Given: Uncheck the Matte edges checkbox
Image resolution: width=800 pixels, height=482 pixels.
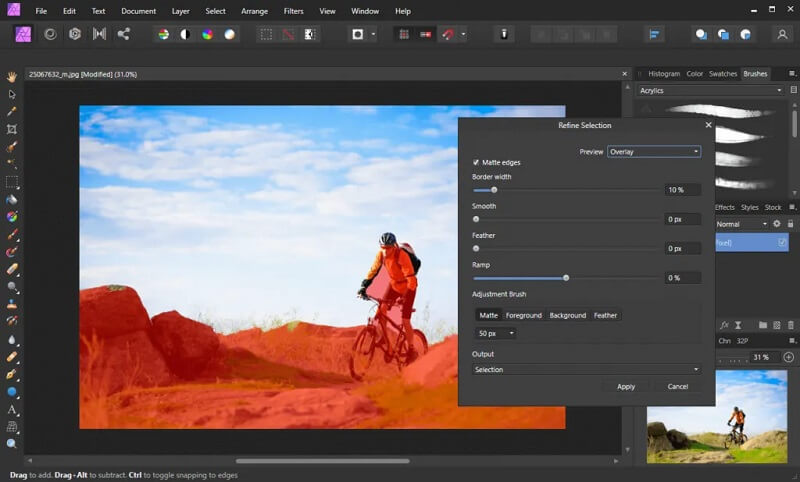Looking at the screenshot, I should (x=476, y=162).
